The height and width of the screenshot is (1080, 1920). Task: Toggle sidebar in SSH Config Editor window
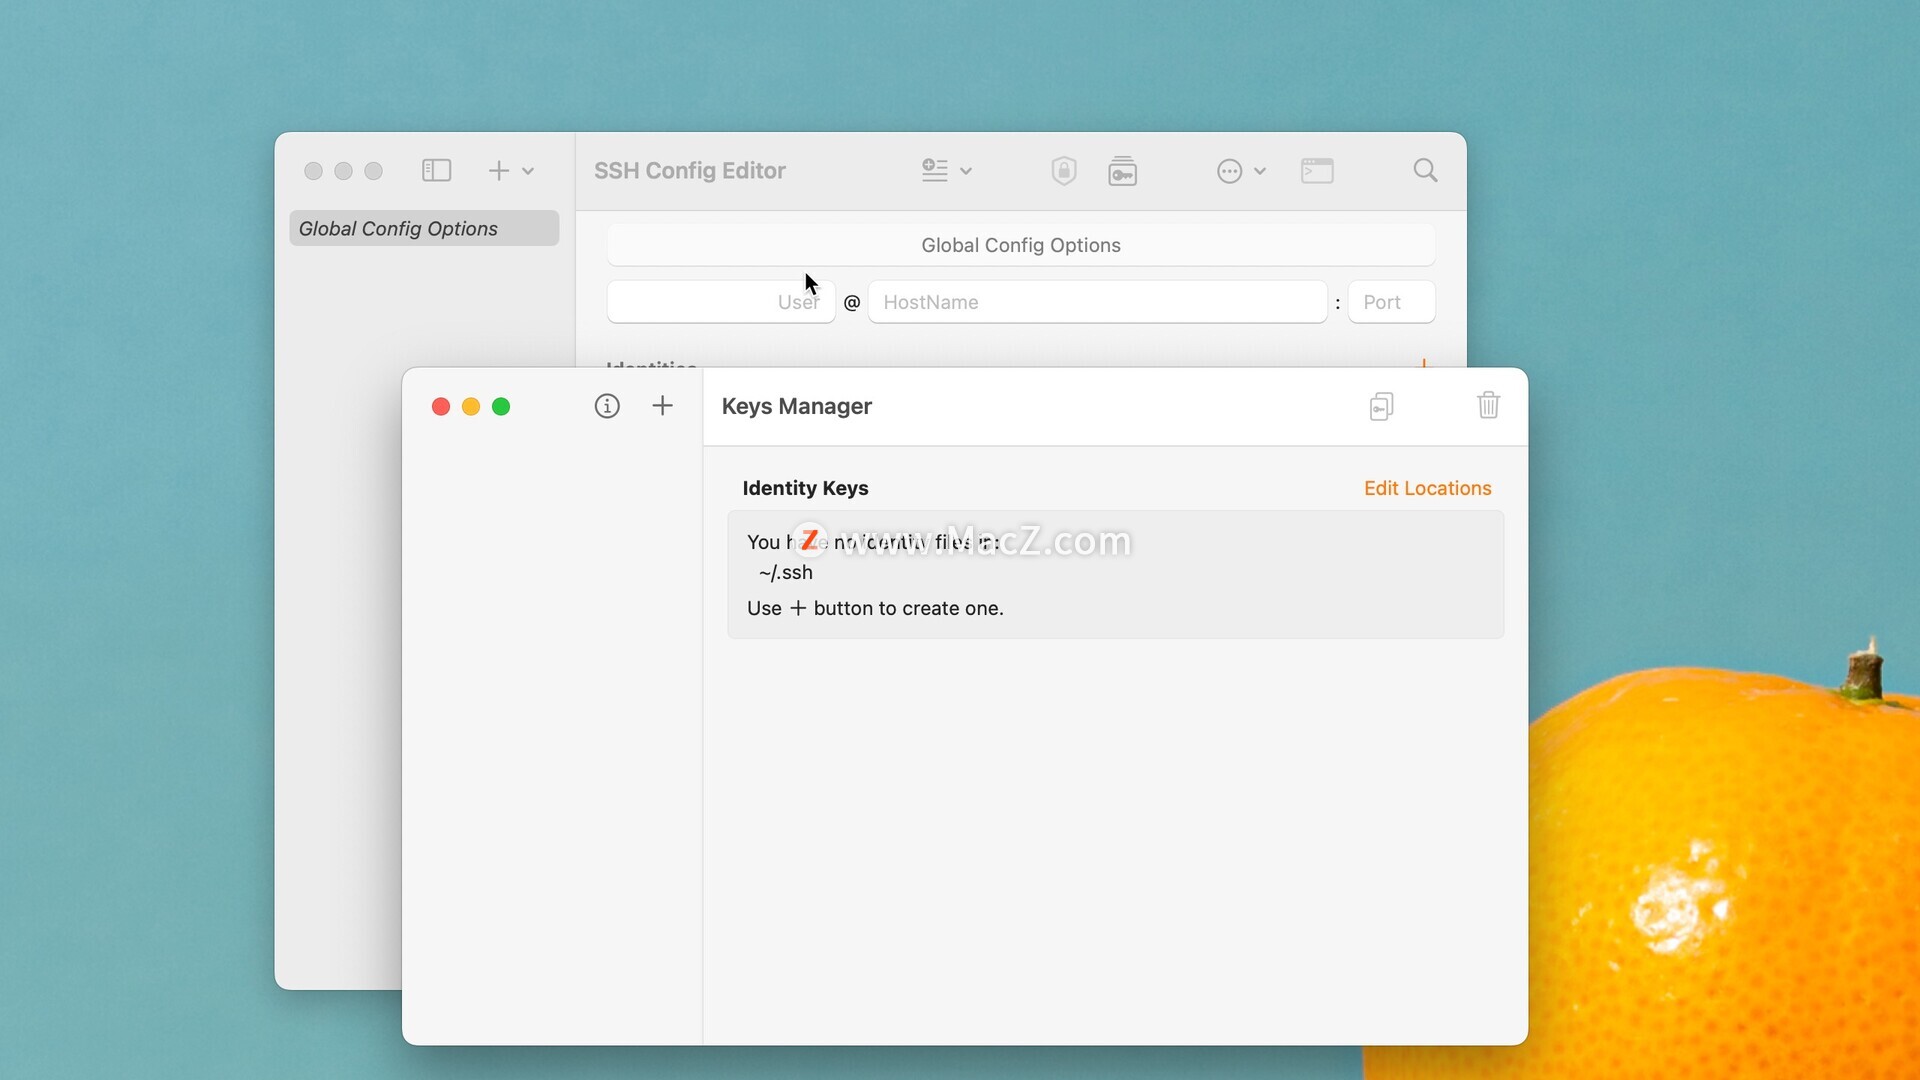[x=436, y=171]
